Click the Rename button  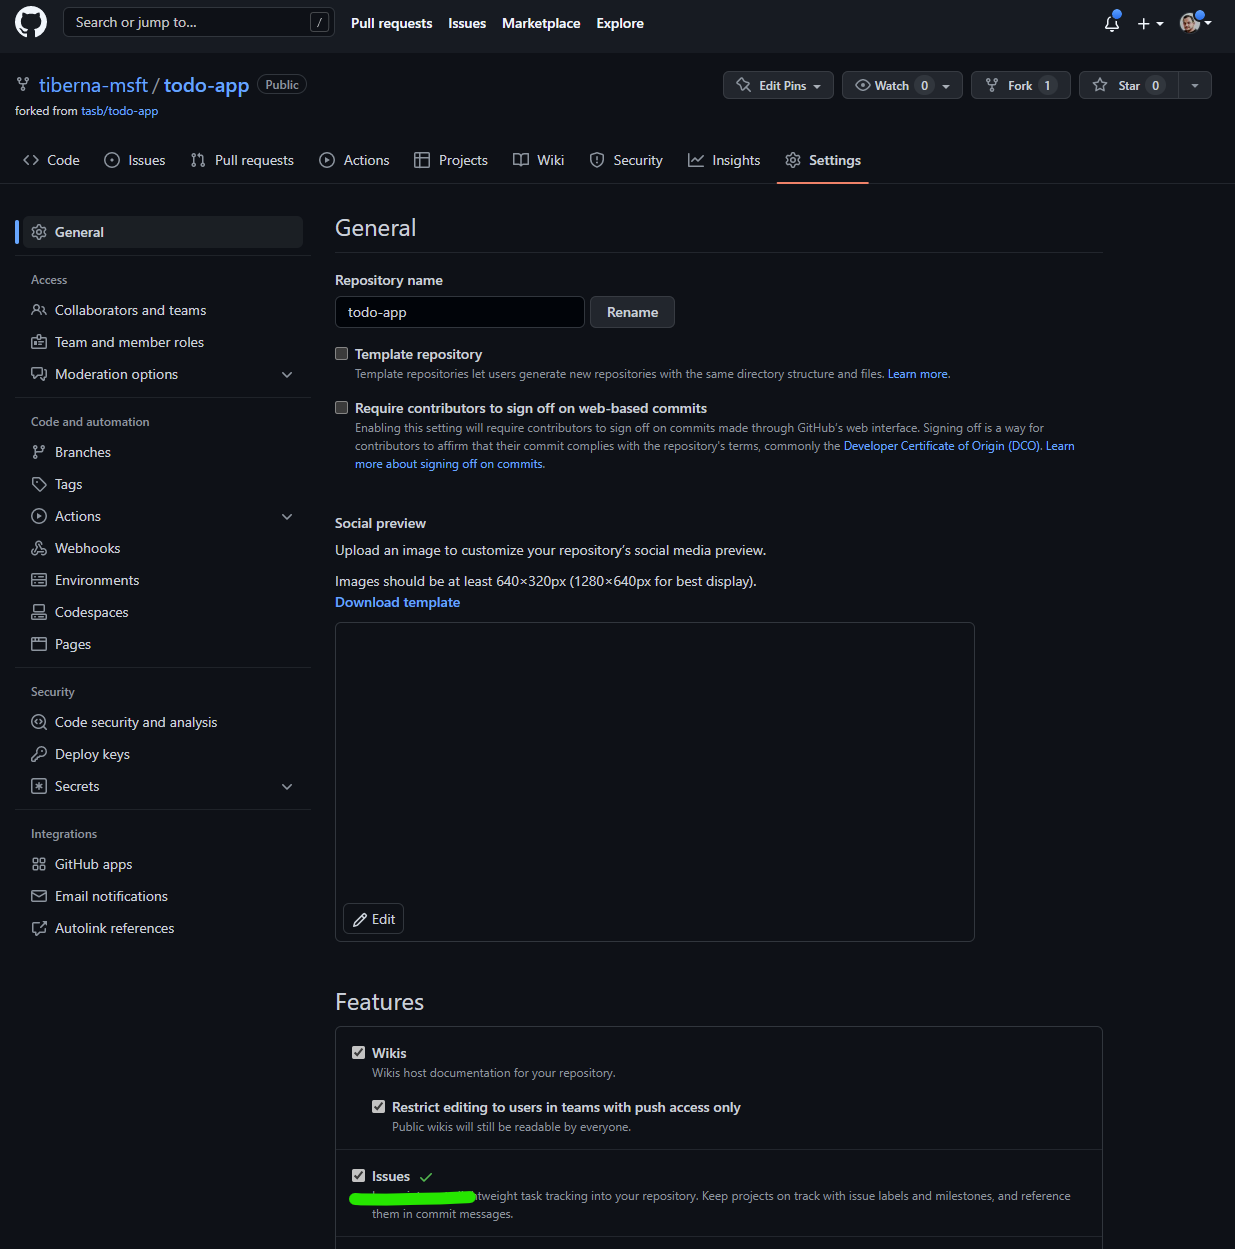point(631,312)
